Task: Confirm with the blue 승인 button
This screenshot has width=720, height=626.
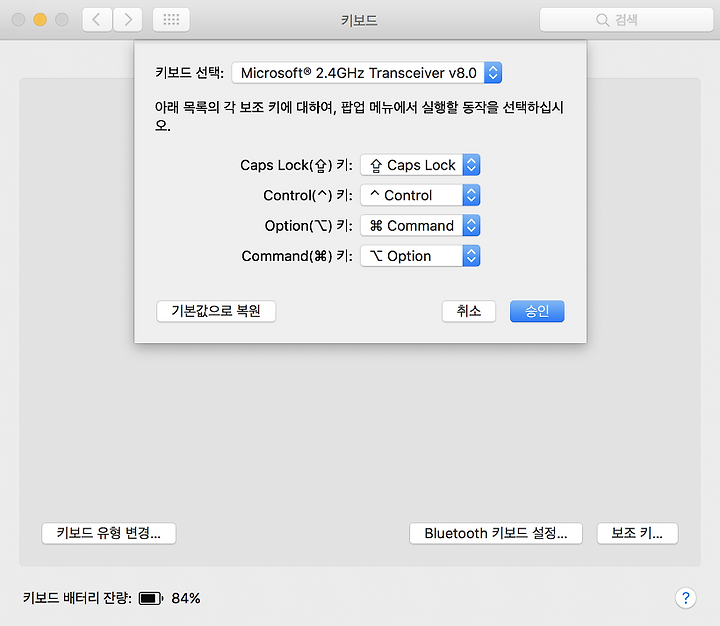Action: pyautogui.click(x=537, y=311)
